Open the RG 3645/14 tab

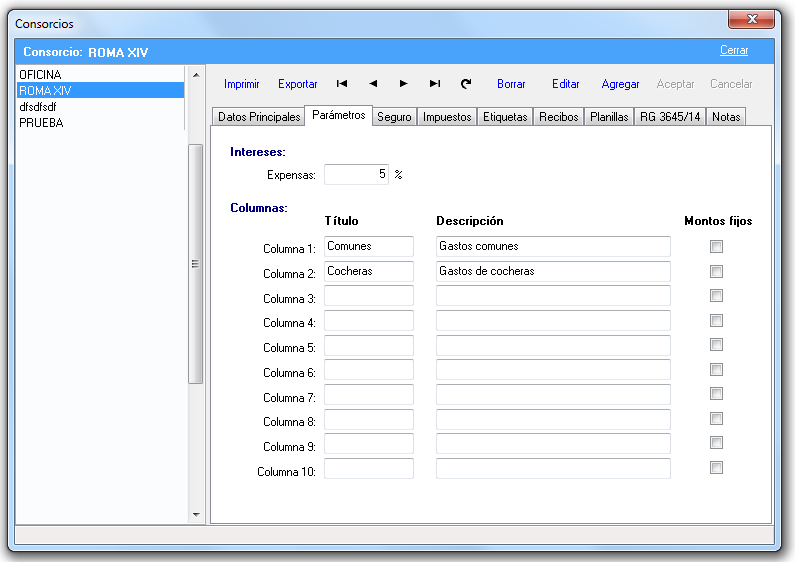(x=670, y=117)
